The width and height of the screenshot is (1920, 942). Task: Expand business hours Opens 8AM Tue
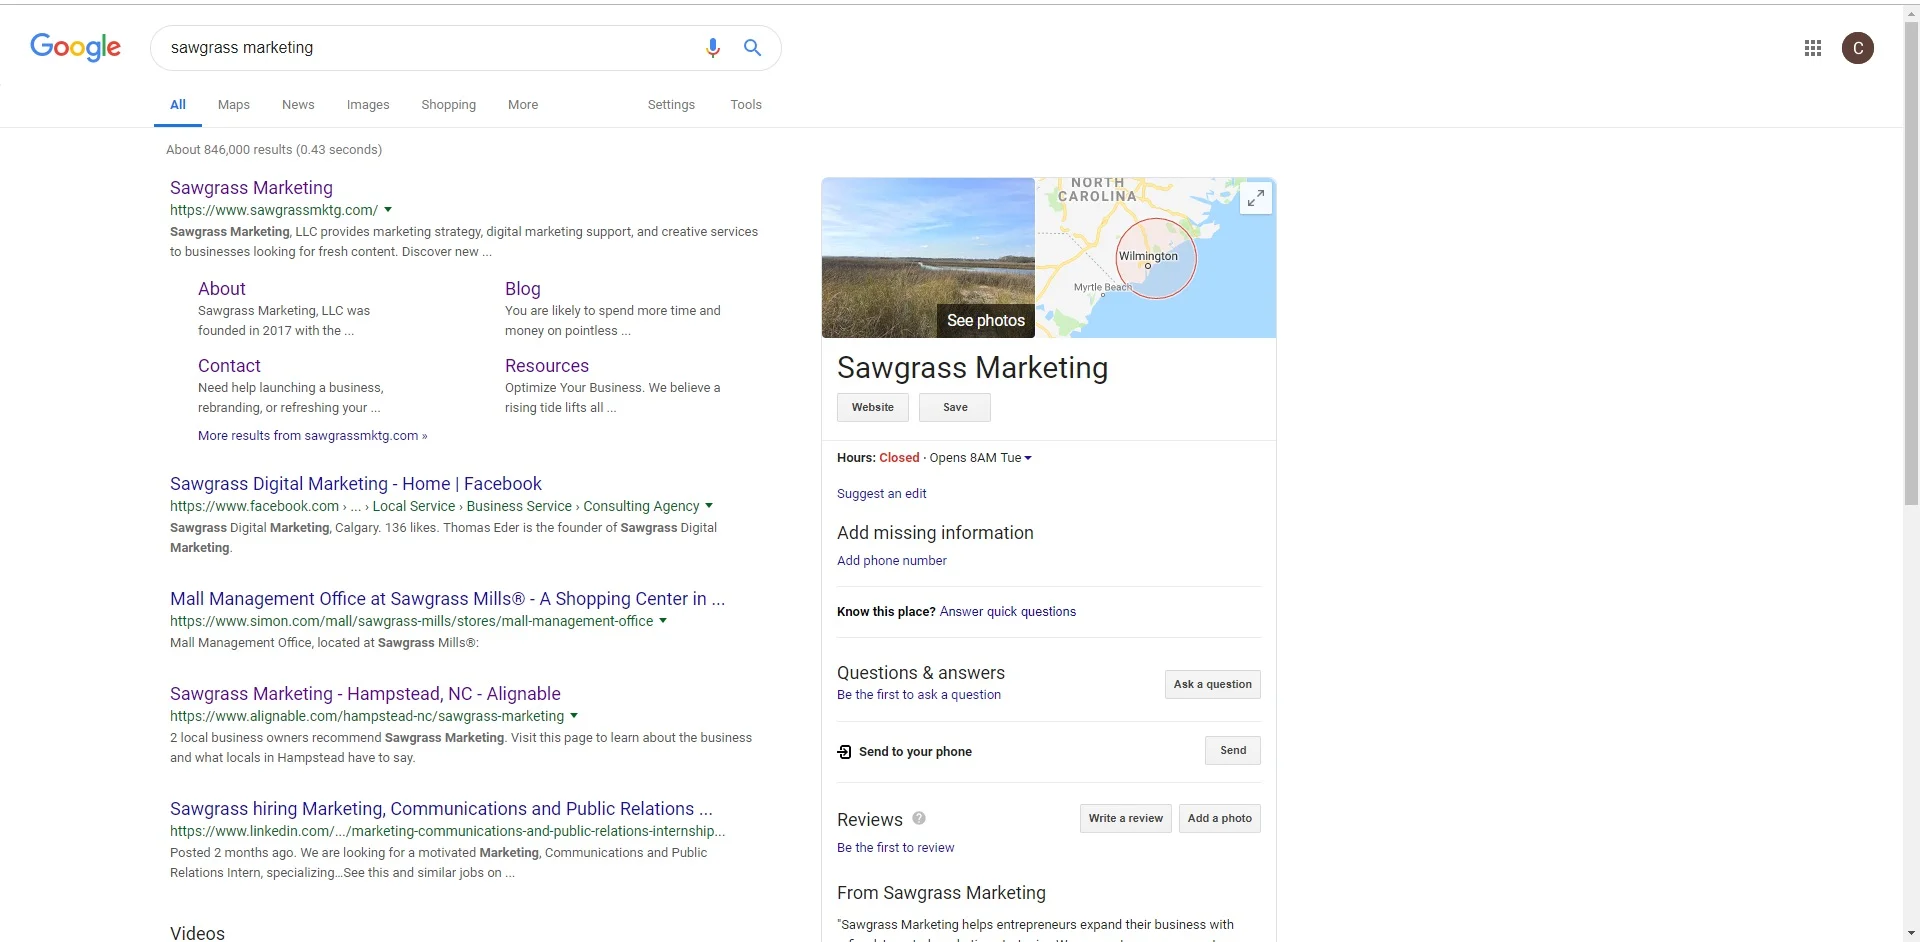tap(981, 458)
